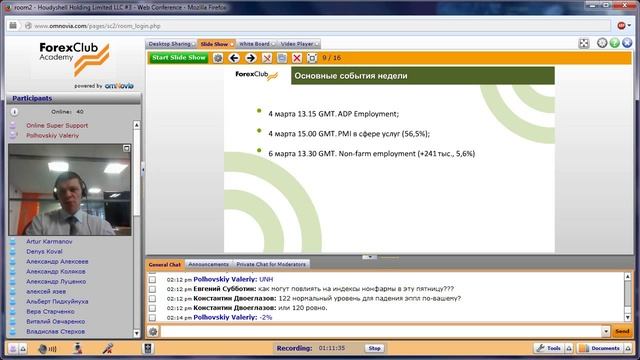Click the Start Slide Show button

pos(178,58)
